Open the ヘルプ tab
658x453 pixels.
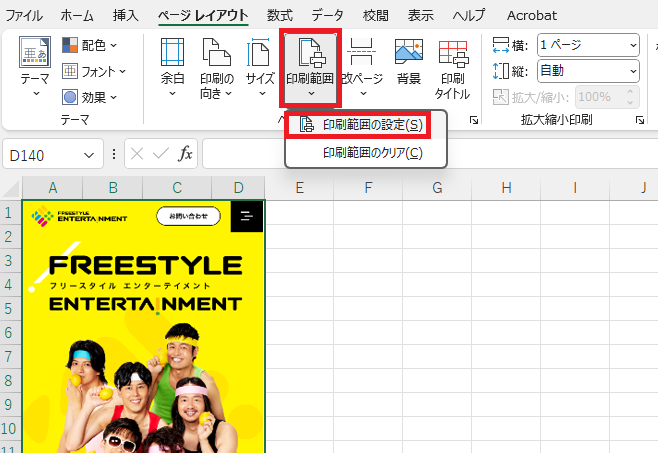469,16
